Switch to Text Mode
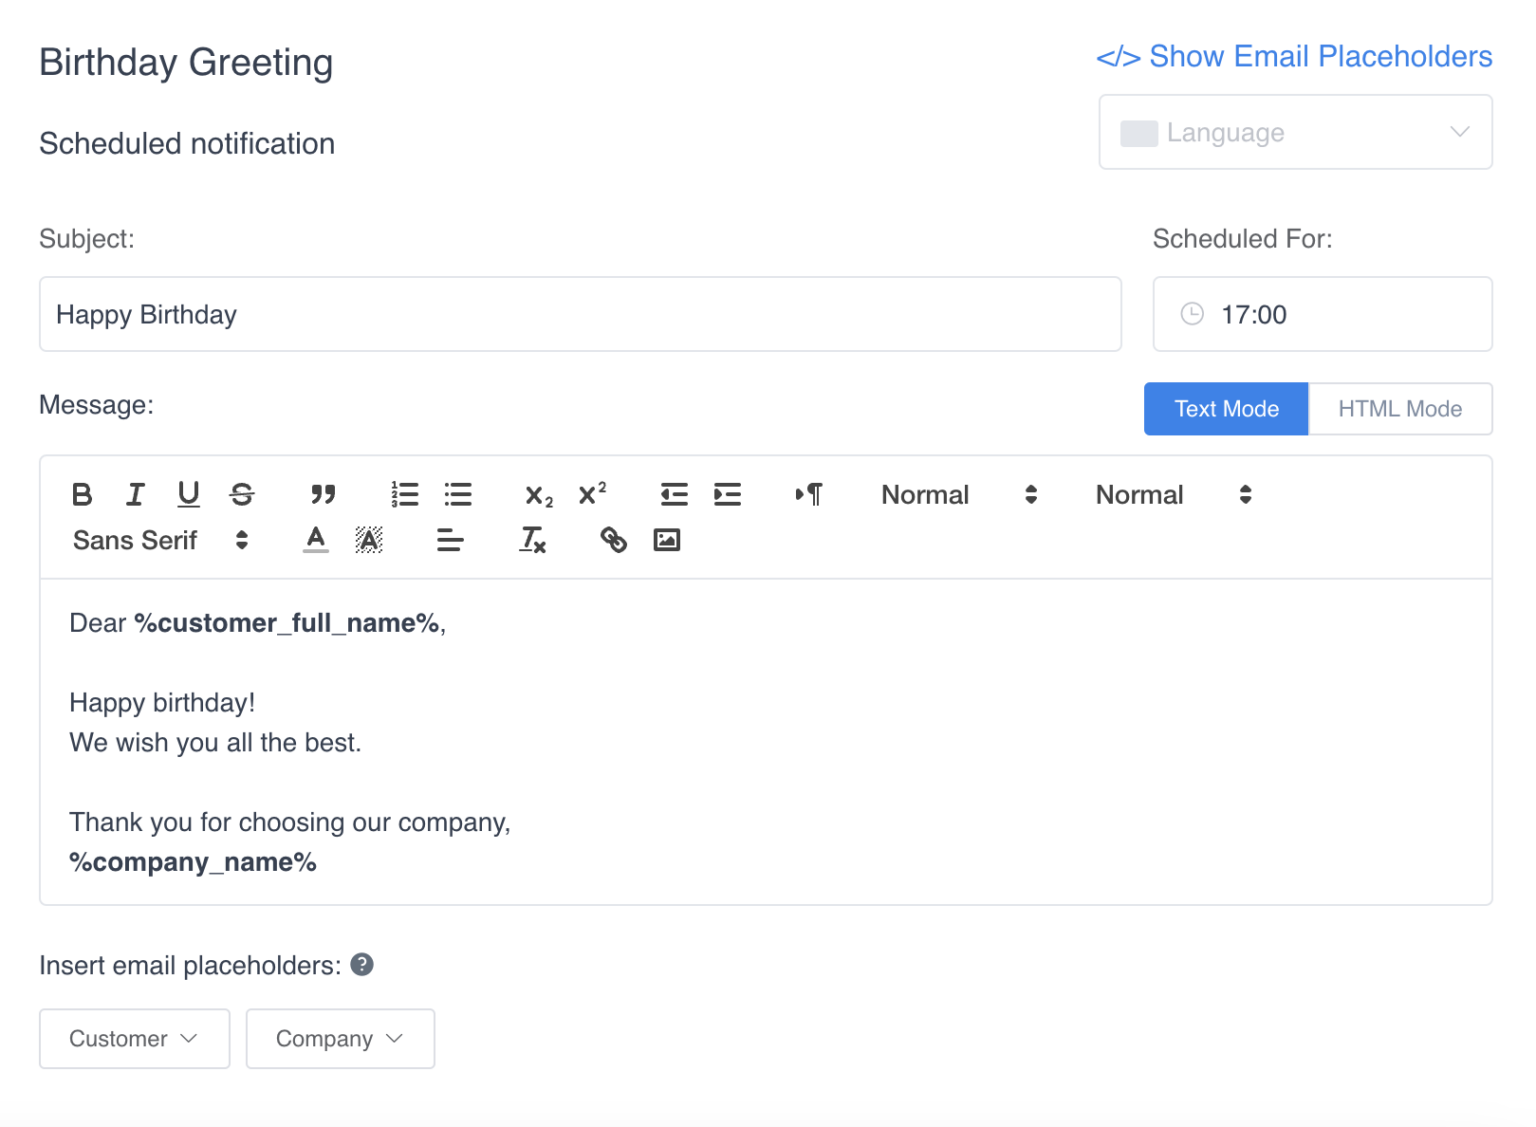This screenshot has width=1536, height=1127. tap(1226, 409)
